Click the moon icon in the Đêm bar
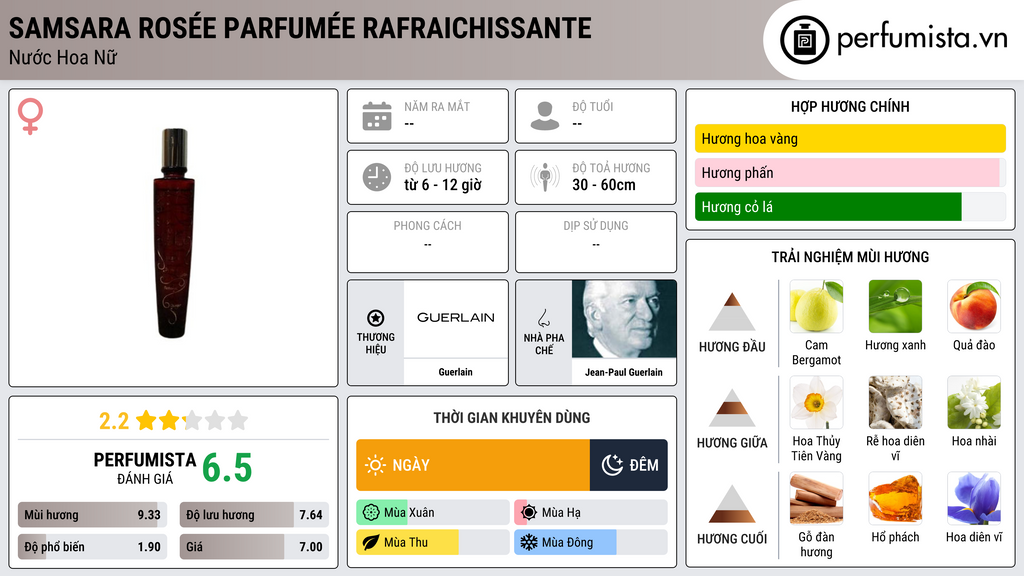This screenshot has width=1024, height=576. coord(612,465)
